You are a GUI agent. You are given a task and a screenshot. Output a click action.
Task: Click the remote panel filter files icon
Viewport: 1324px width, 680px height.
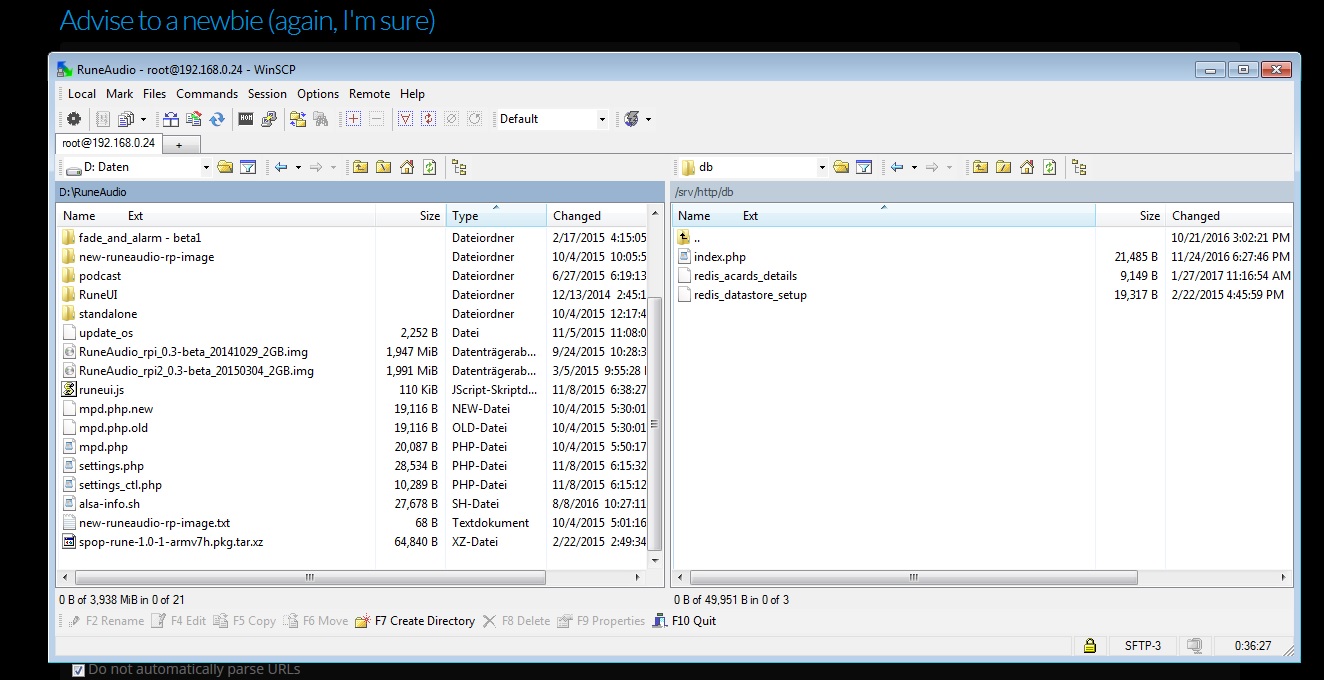click(864, 167)
